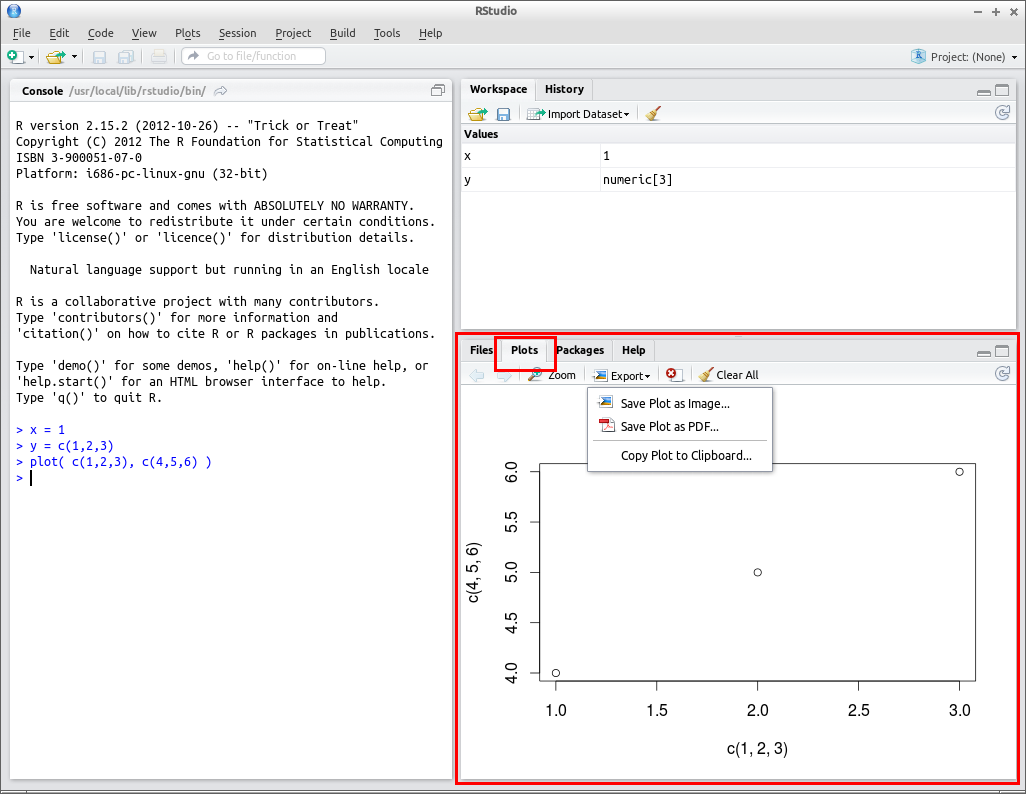Viewport: 1026px width, 794px height.
Task: Choose Save Plot as Image... from Export menu
Action: click(x=680, y=403)
